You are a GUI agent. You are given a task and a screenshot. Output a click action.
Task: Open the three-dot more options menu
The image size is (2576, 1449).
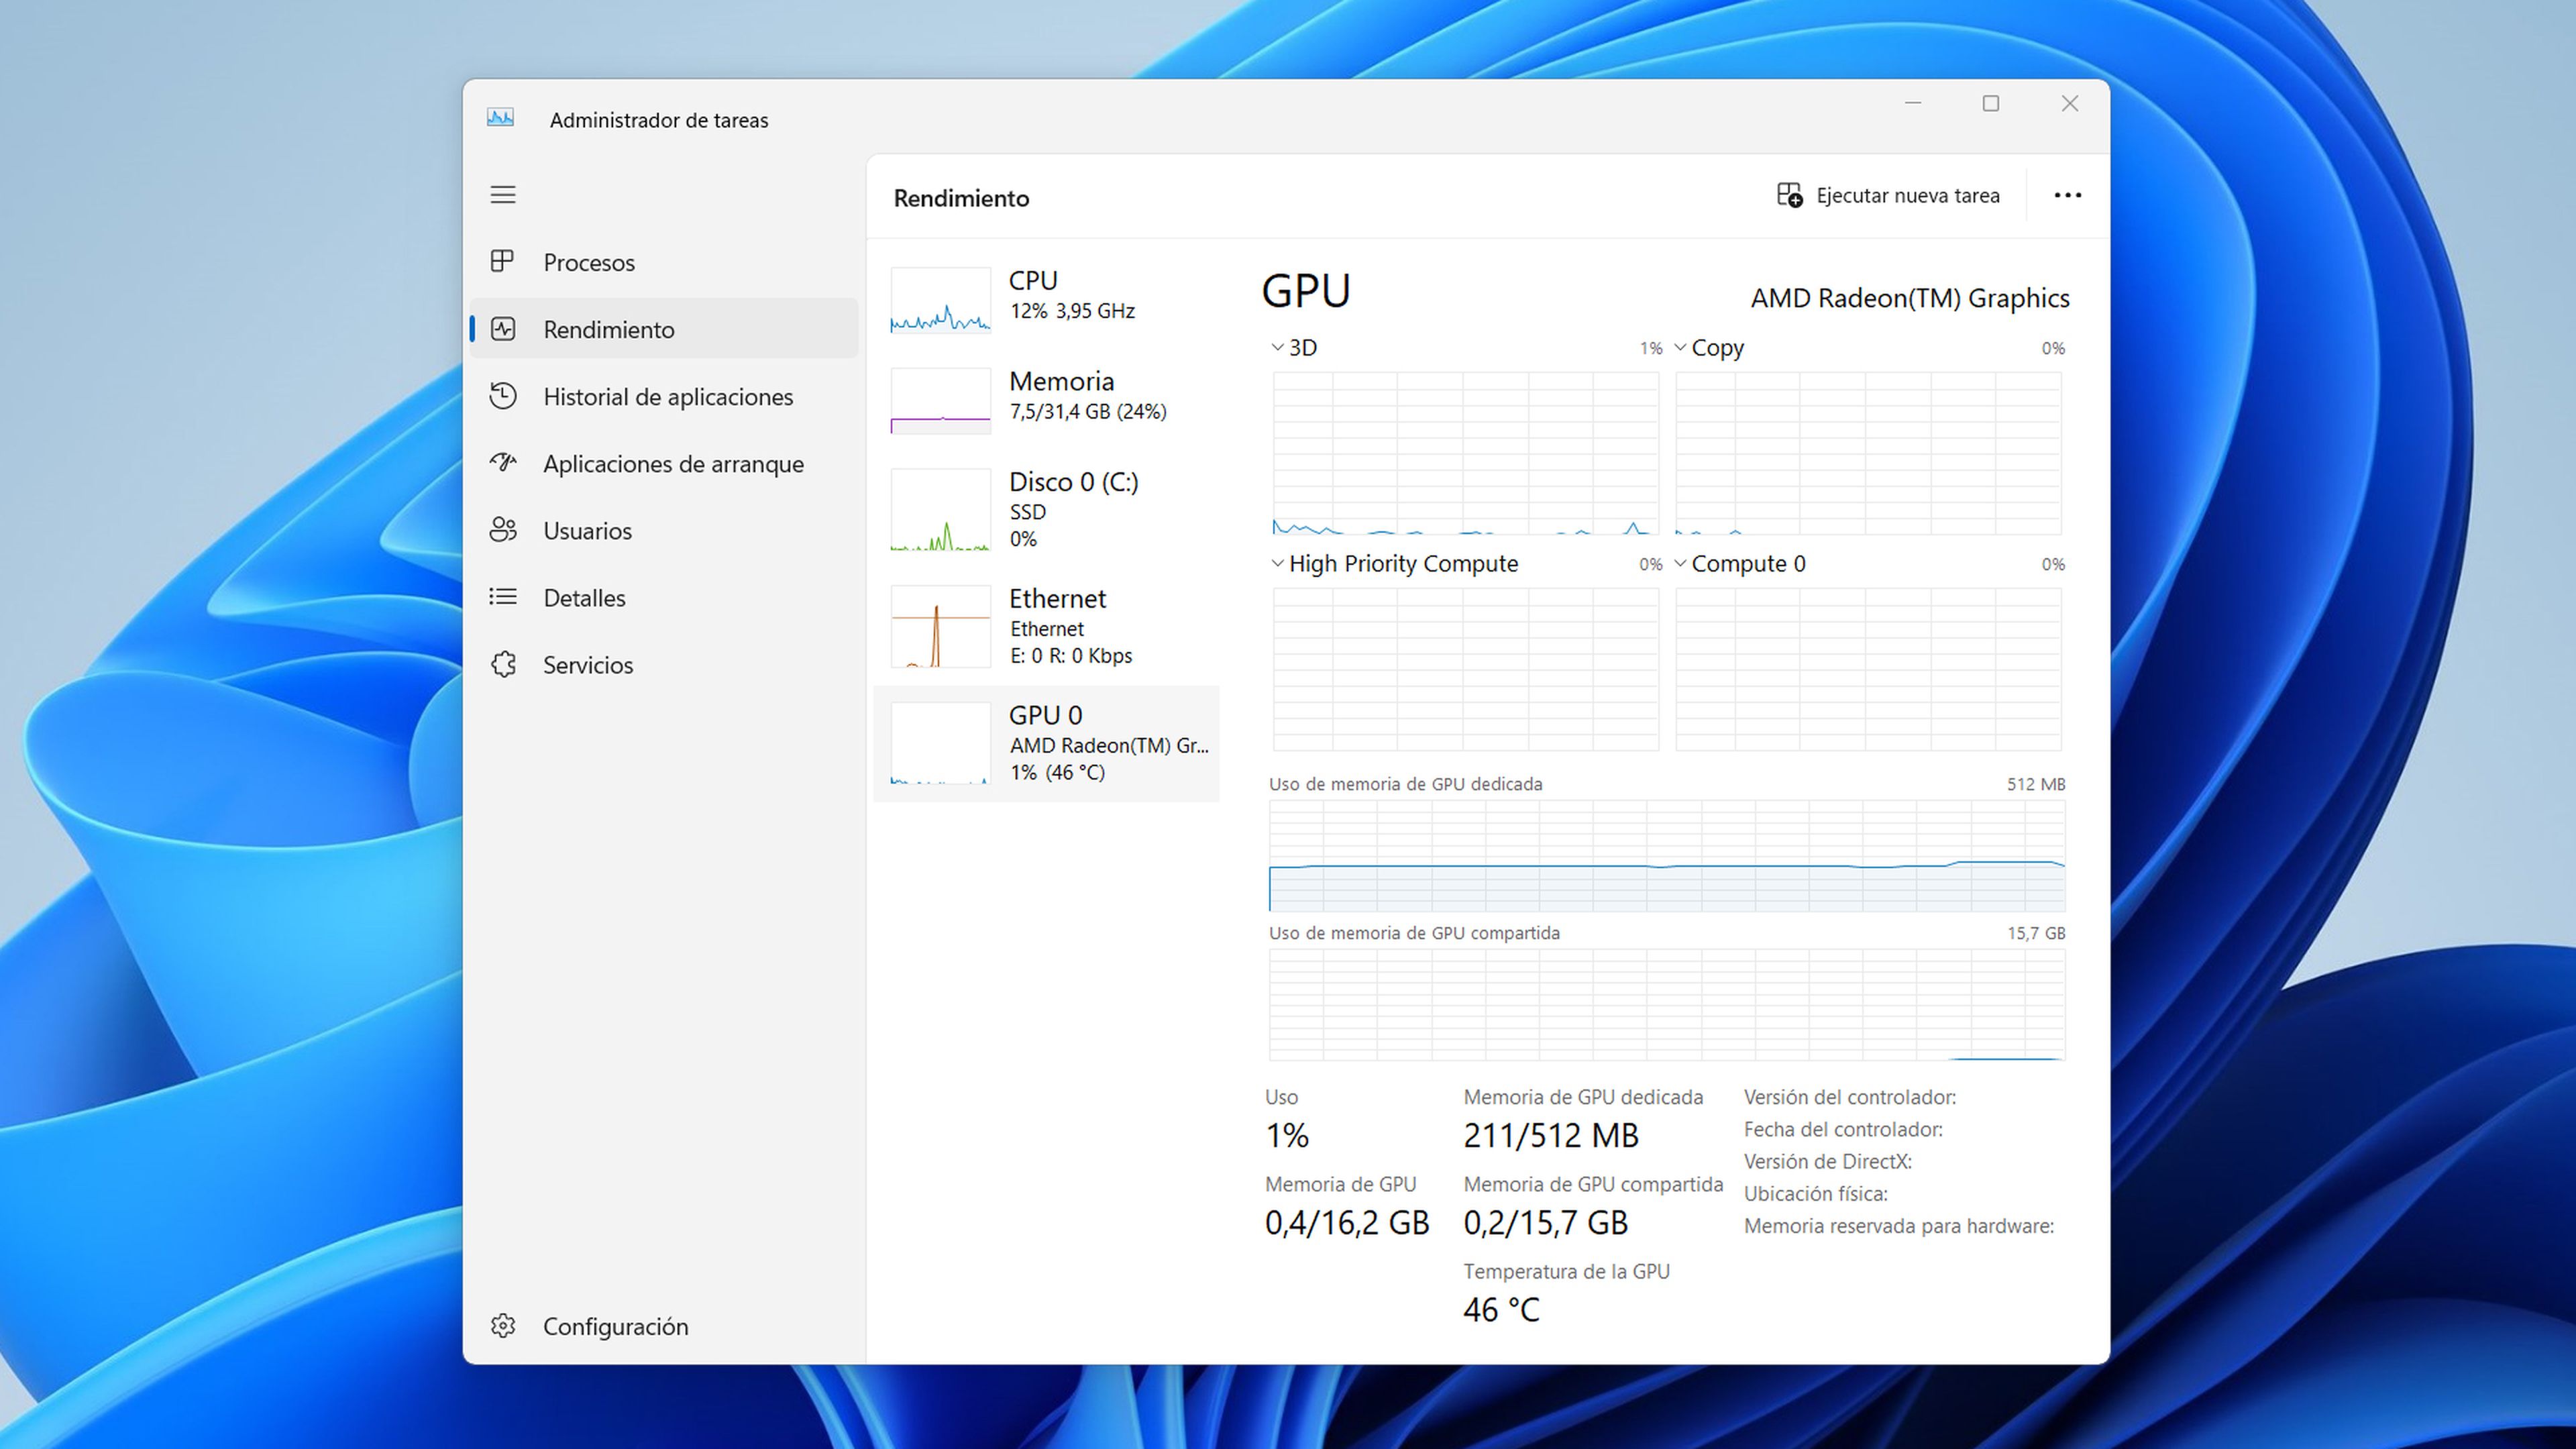(x=2067, y=195)
